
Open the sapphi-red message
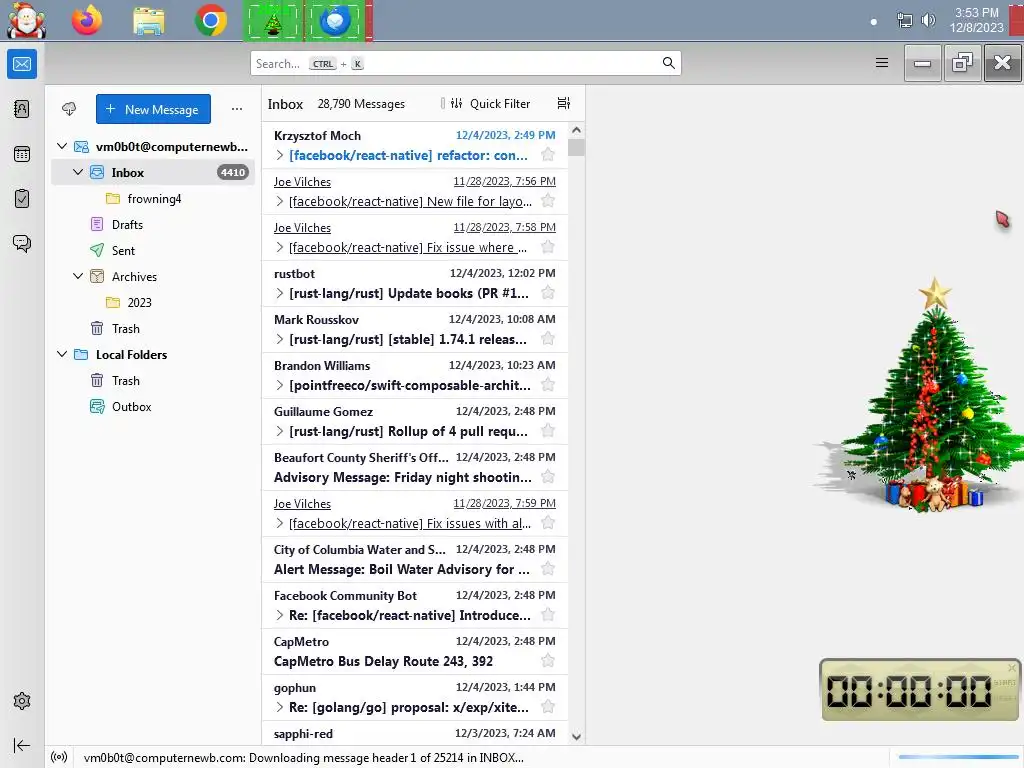point(415,733)
